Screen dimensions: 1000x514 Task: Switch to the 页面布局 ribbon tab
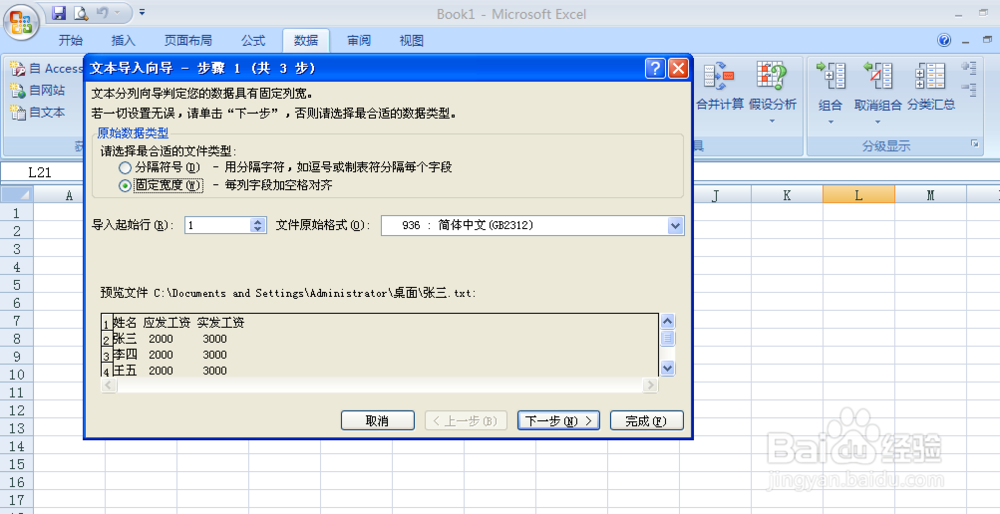click(x=188, y=41)
